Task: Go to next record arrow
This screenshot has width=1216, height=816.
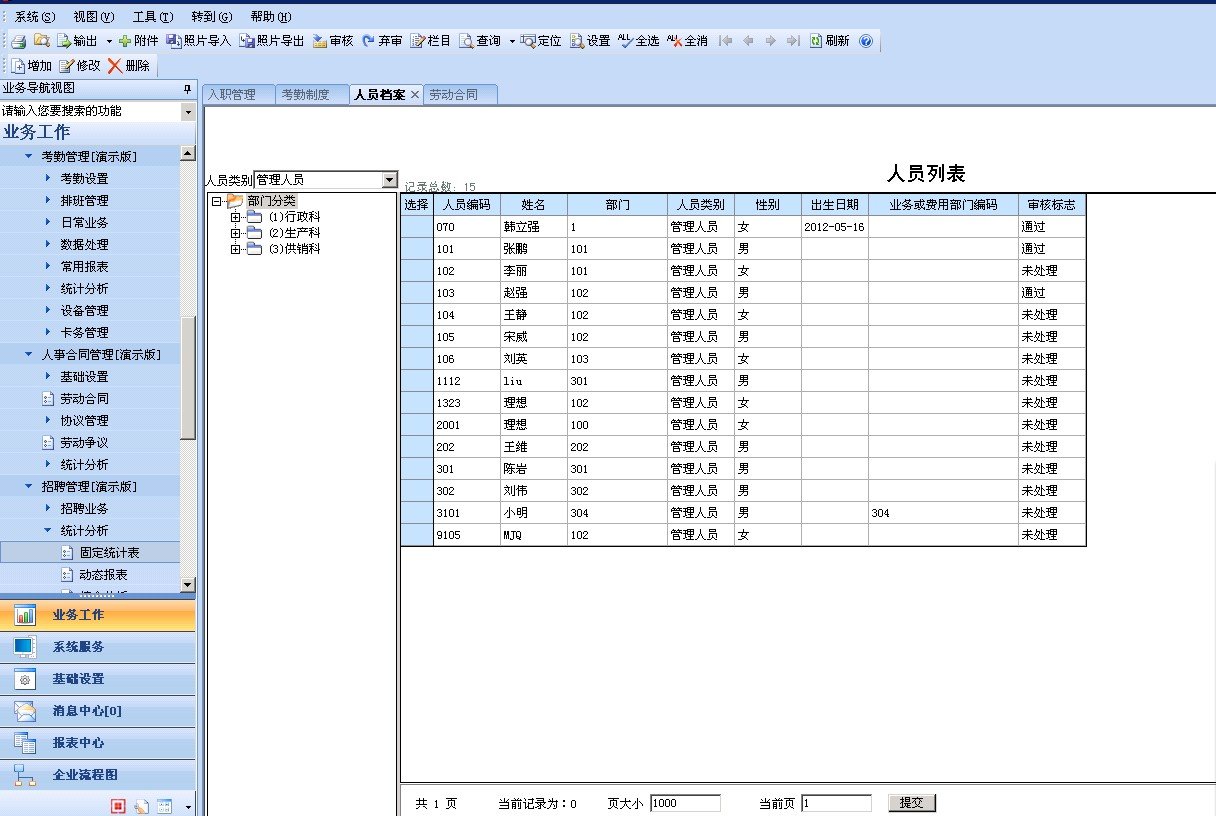Action: [x=770, y=41]
